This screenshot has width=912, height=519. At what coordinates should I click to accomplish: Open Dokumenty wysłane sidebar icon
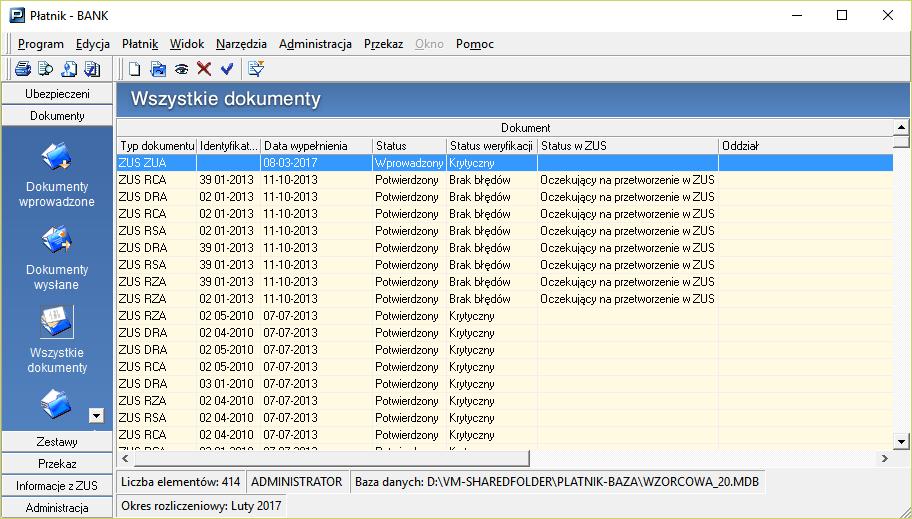pyautogui.click(x=56, y=240)
